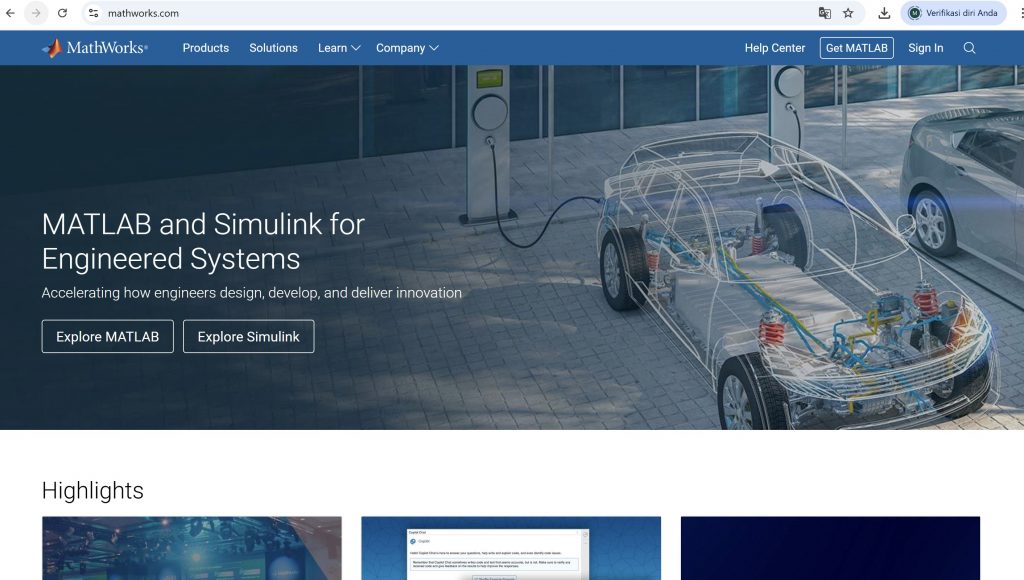Open site search magnifier icon

click(x=969, y=48)
